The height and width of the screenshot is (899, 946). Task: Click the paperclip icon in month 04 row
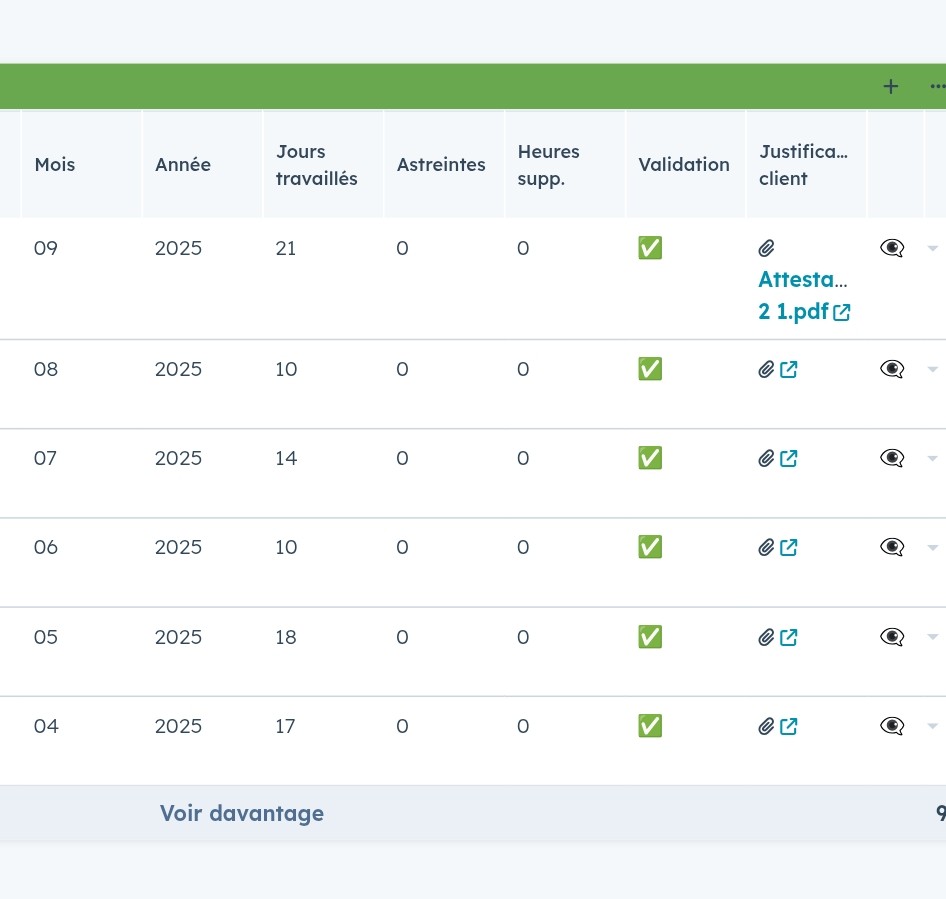(x=767, y=727)
